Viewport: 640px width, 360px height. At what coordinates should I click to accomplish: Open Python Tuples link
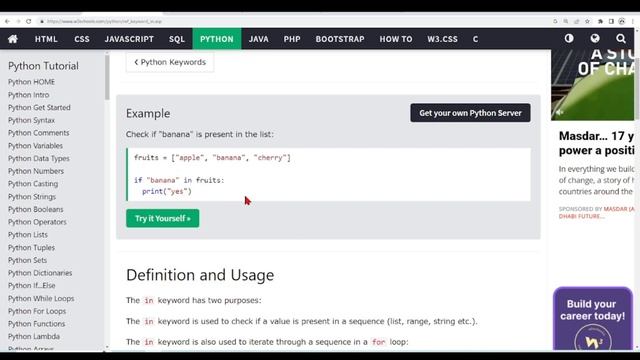[31, 247]
